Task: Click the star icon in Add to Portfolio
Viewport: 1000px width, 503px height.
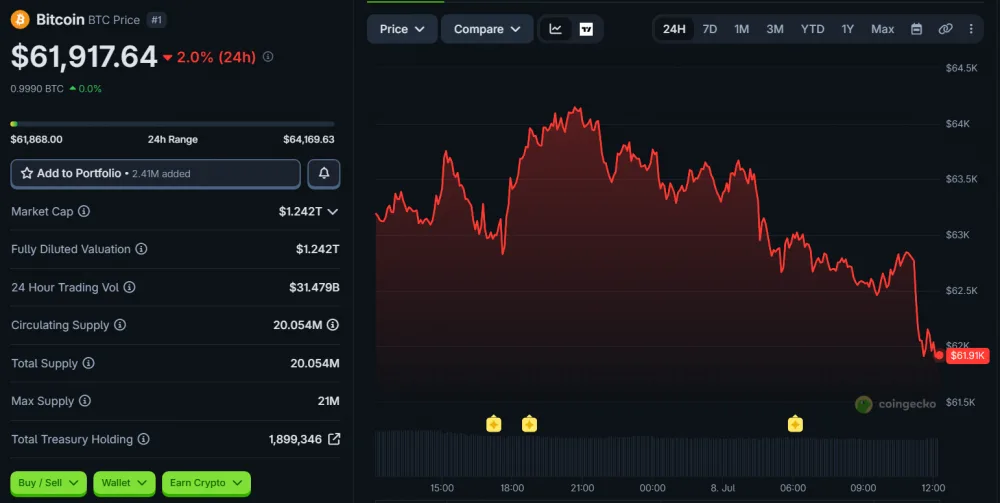Action: pos(27,173)
